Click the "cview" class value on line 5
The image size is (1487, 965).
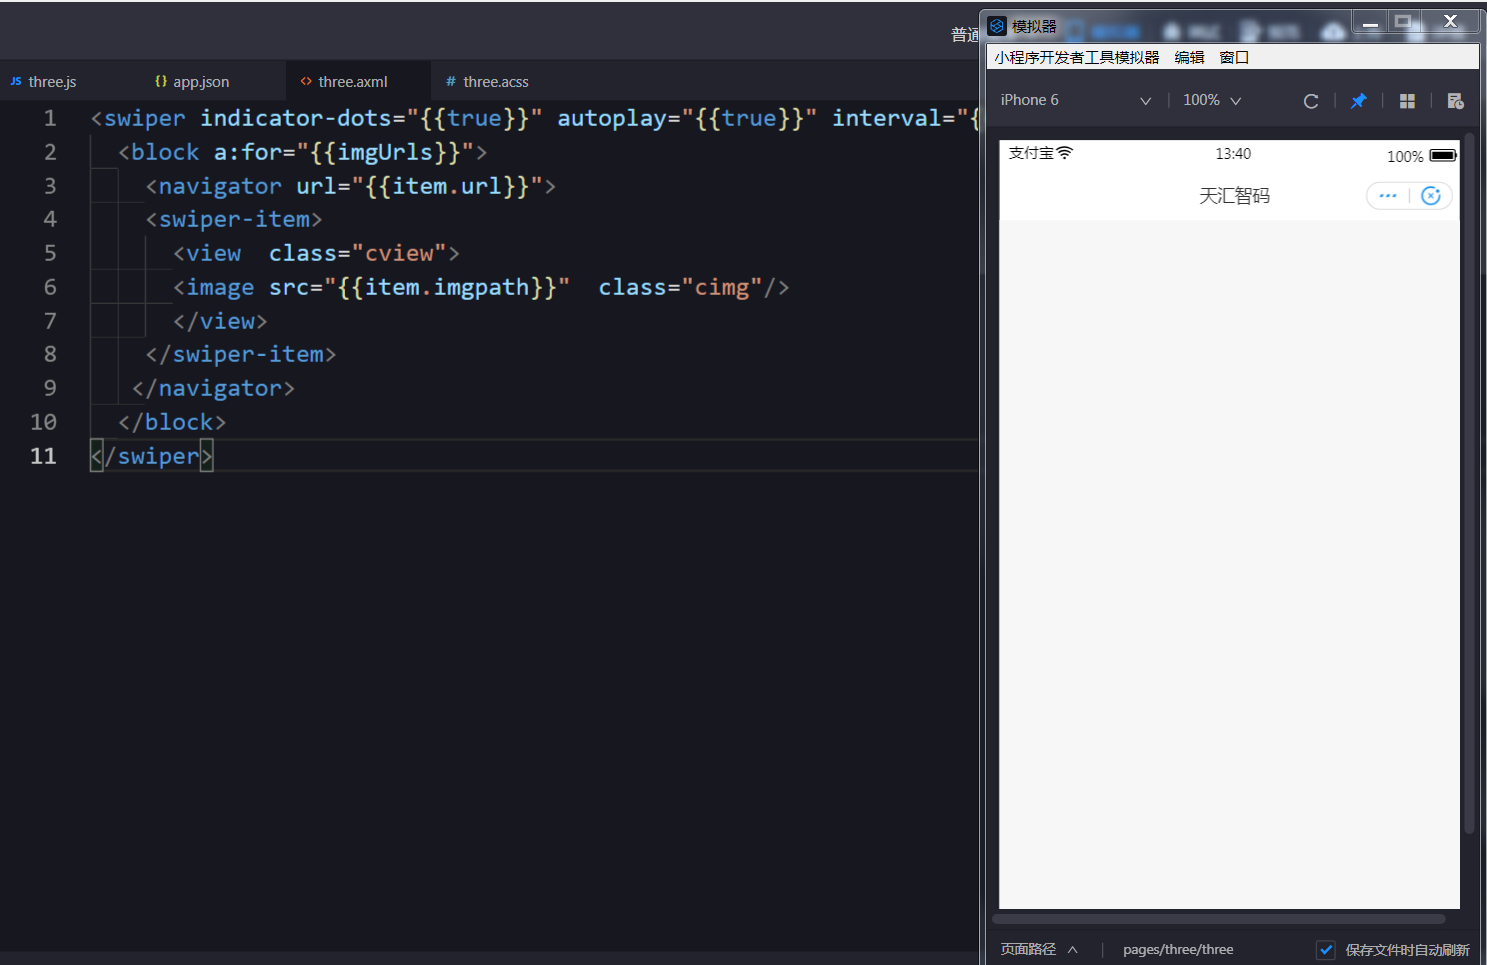tap(399, 253)
